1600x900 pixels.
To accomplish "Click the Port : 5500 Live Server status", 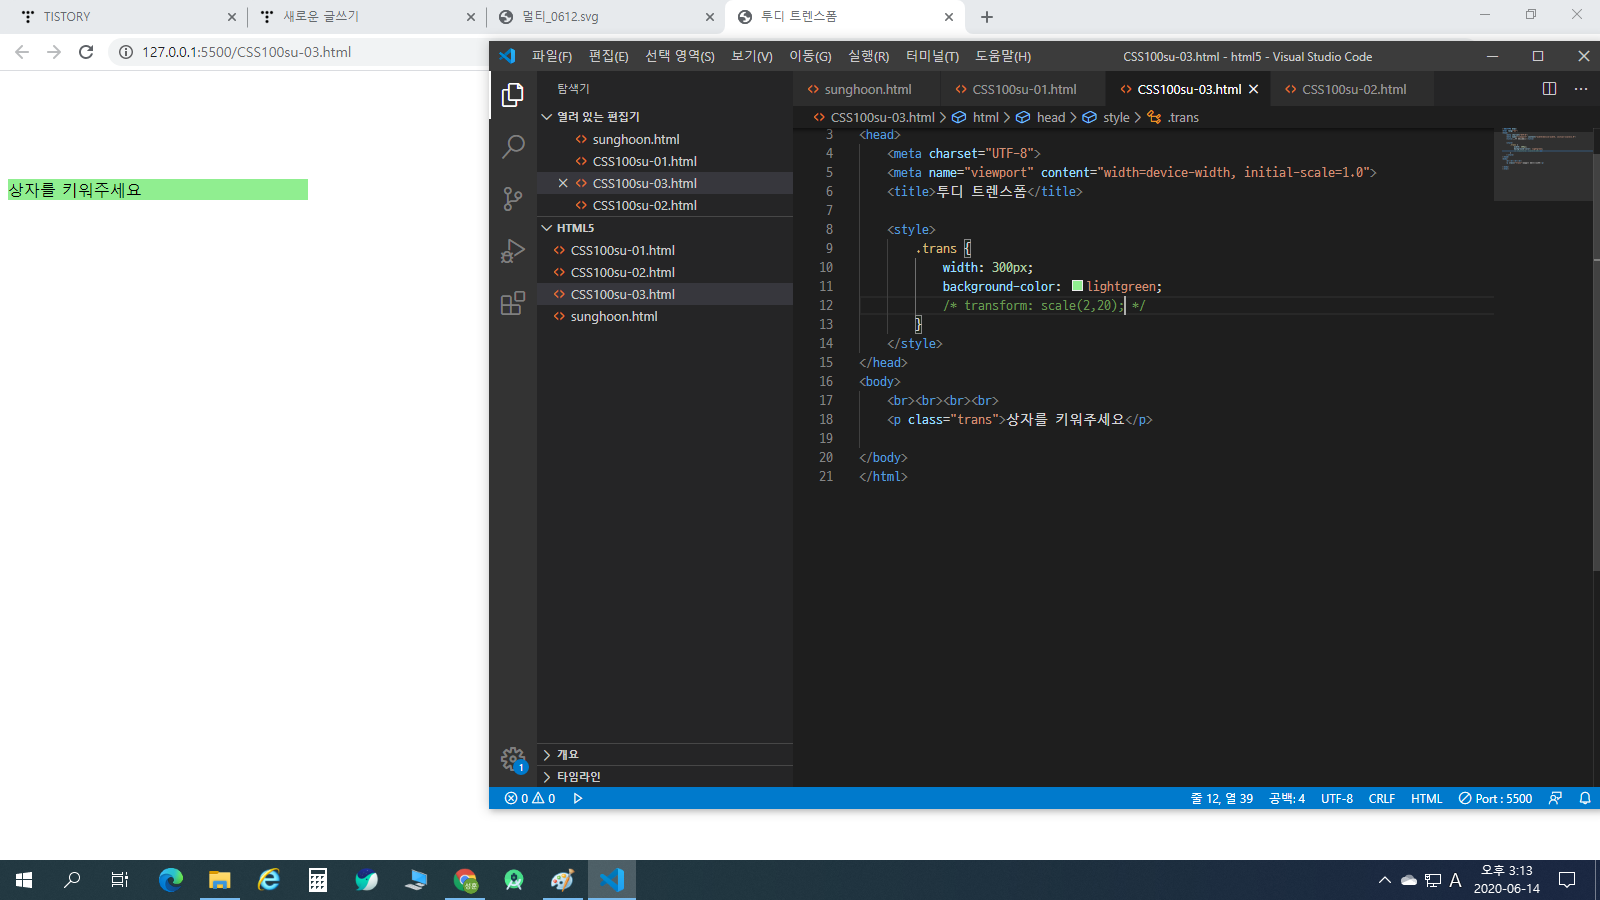I will [x=1495, y=798].
